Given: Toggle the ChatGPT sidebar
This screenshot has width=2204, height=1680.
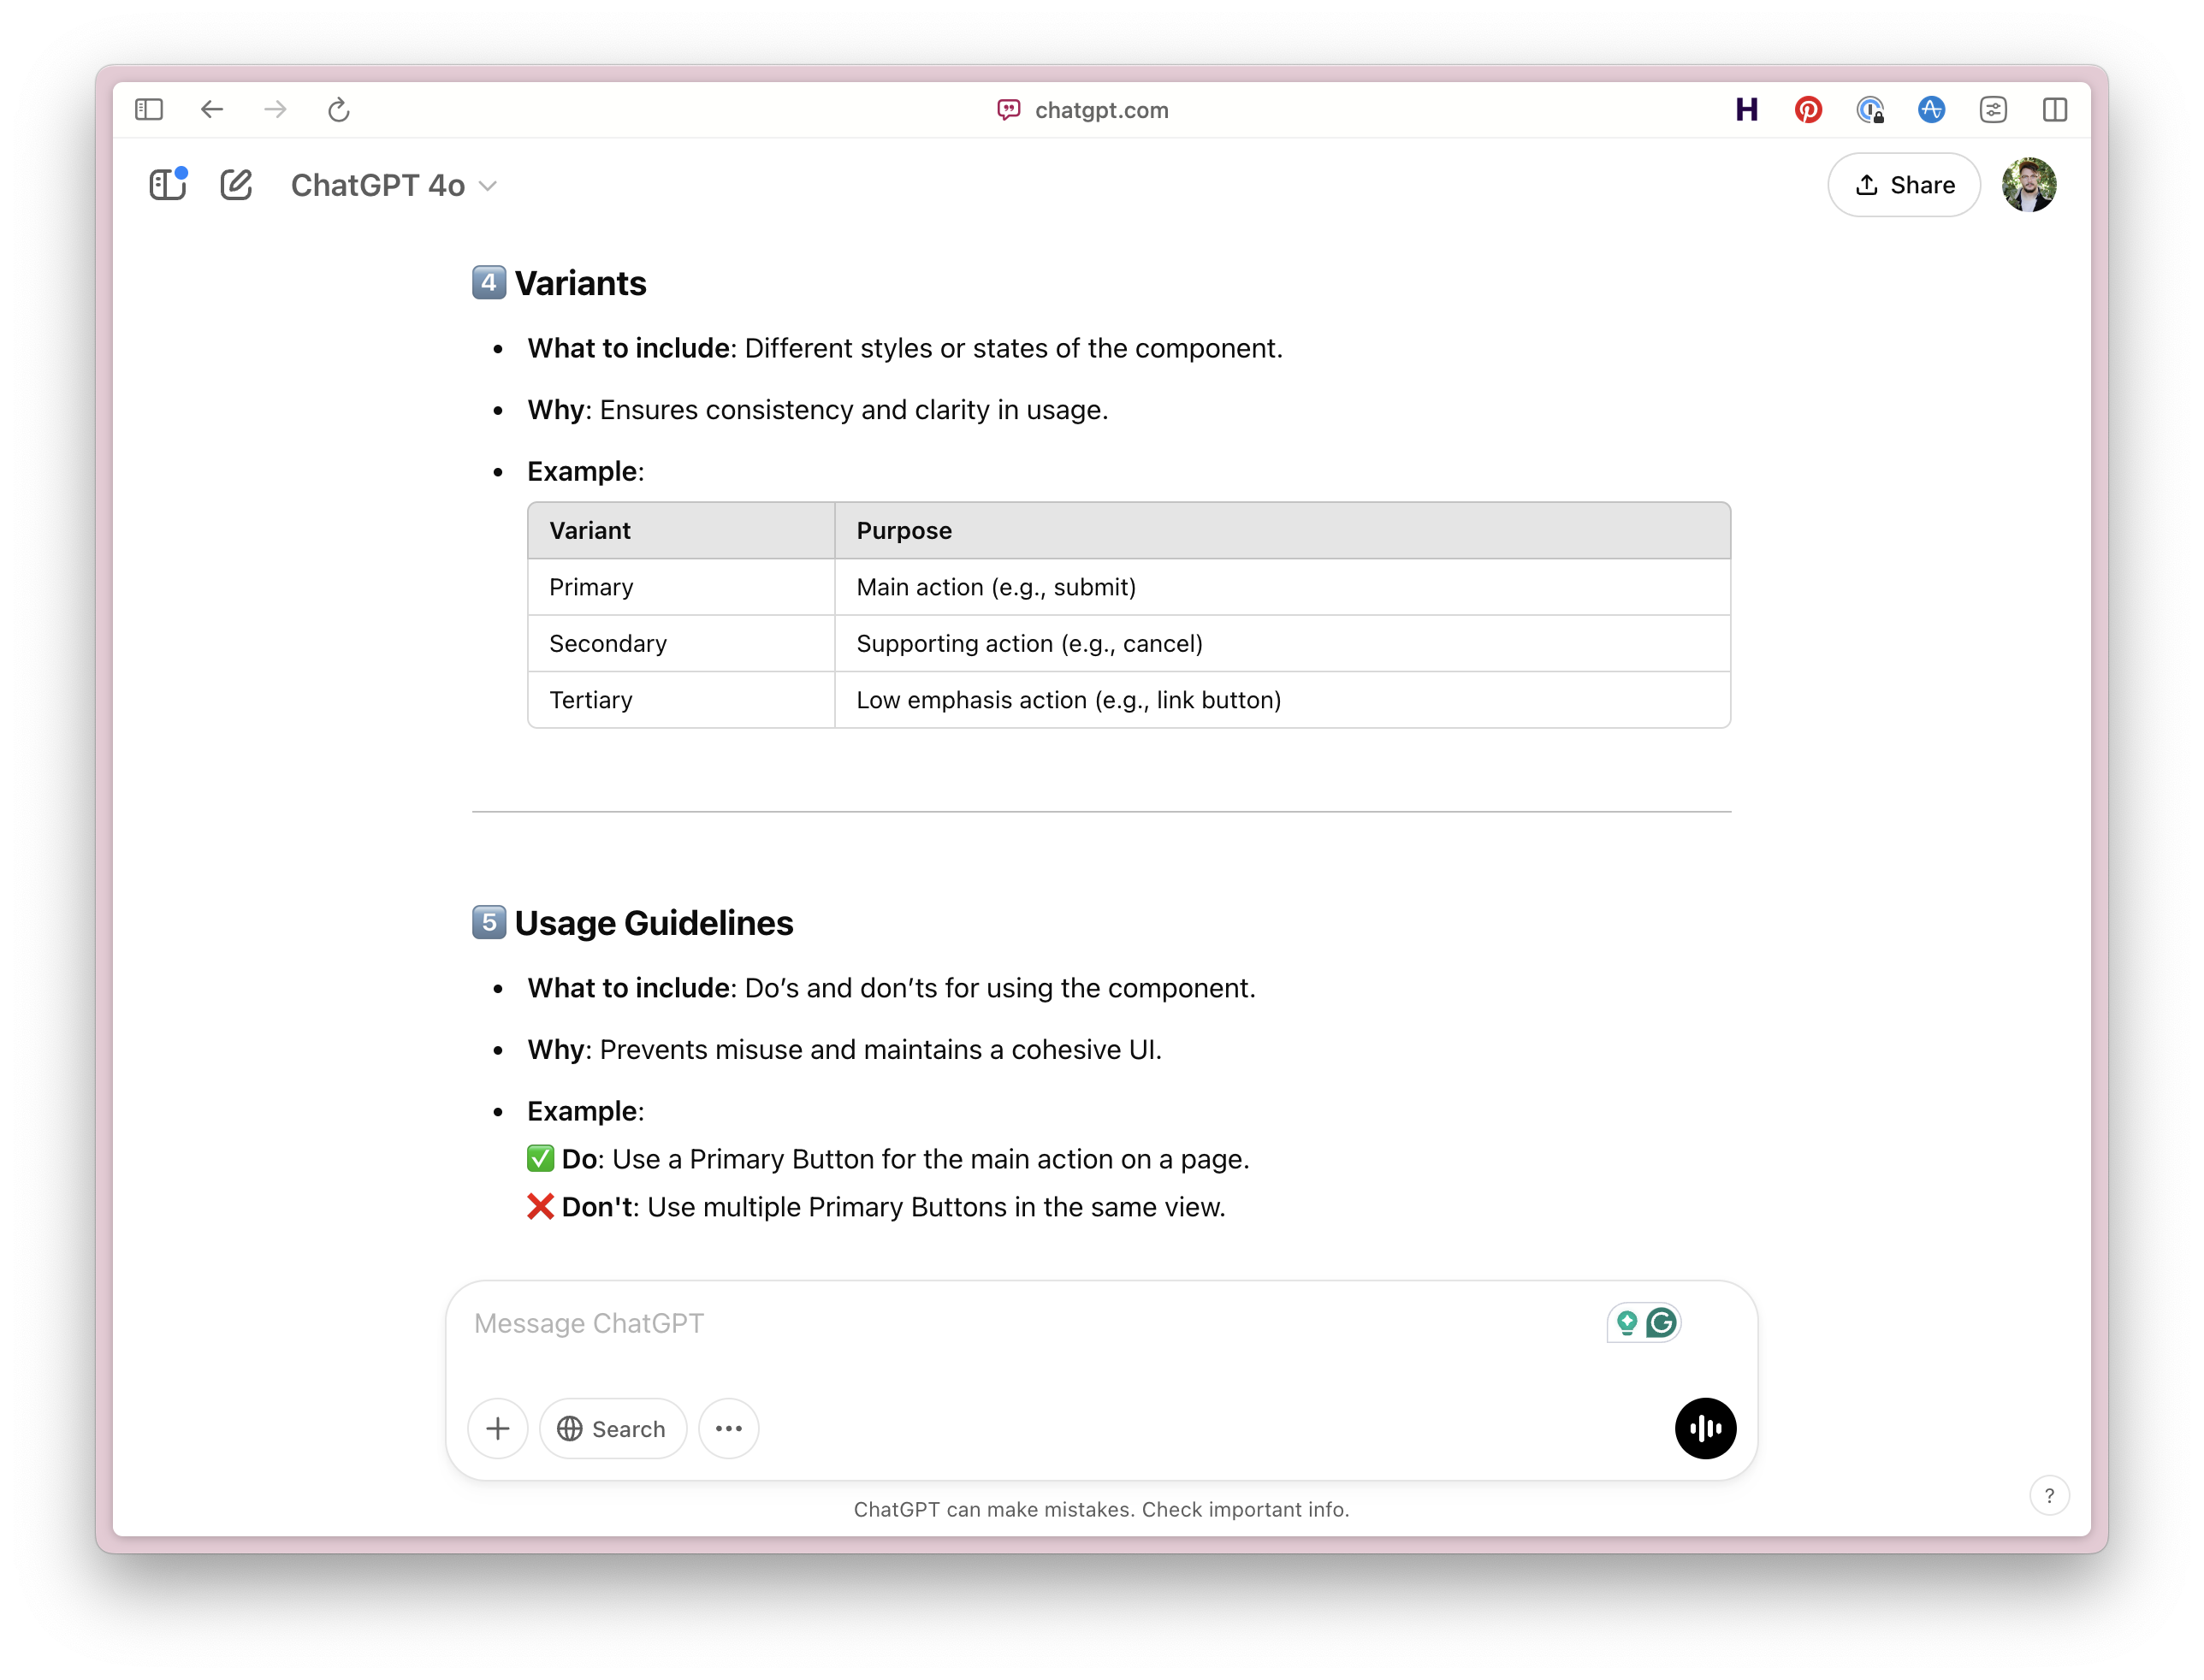Looking at the screenshot, I should pyautogui.click(x=166, y=184).
